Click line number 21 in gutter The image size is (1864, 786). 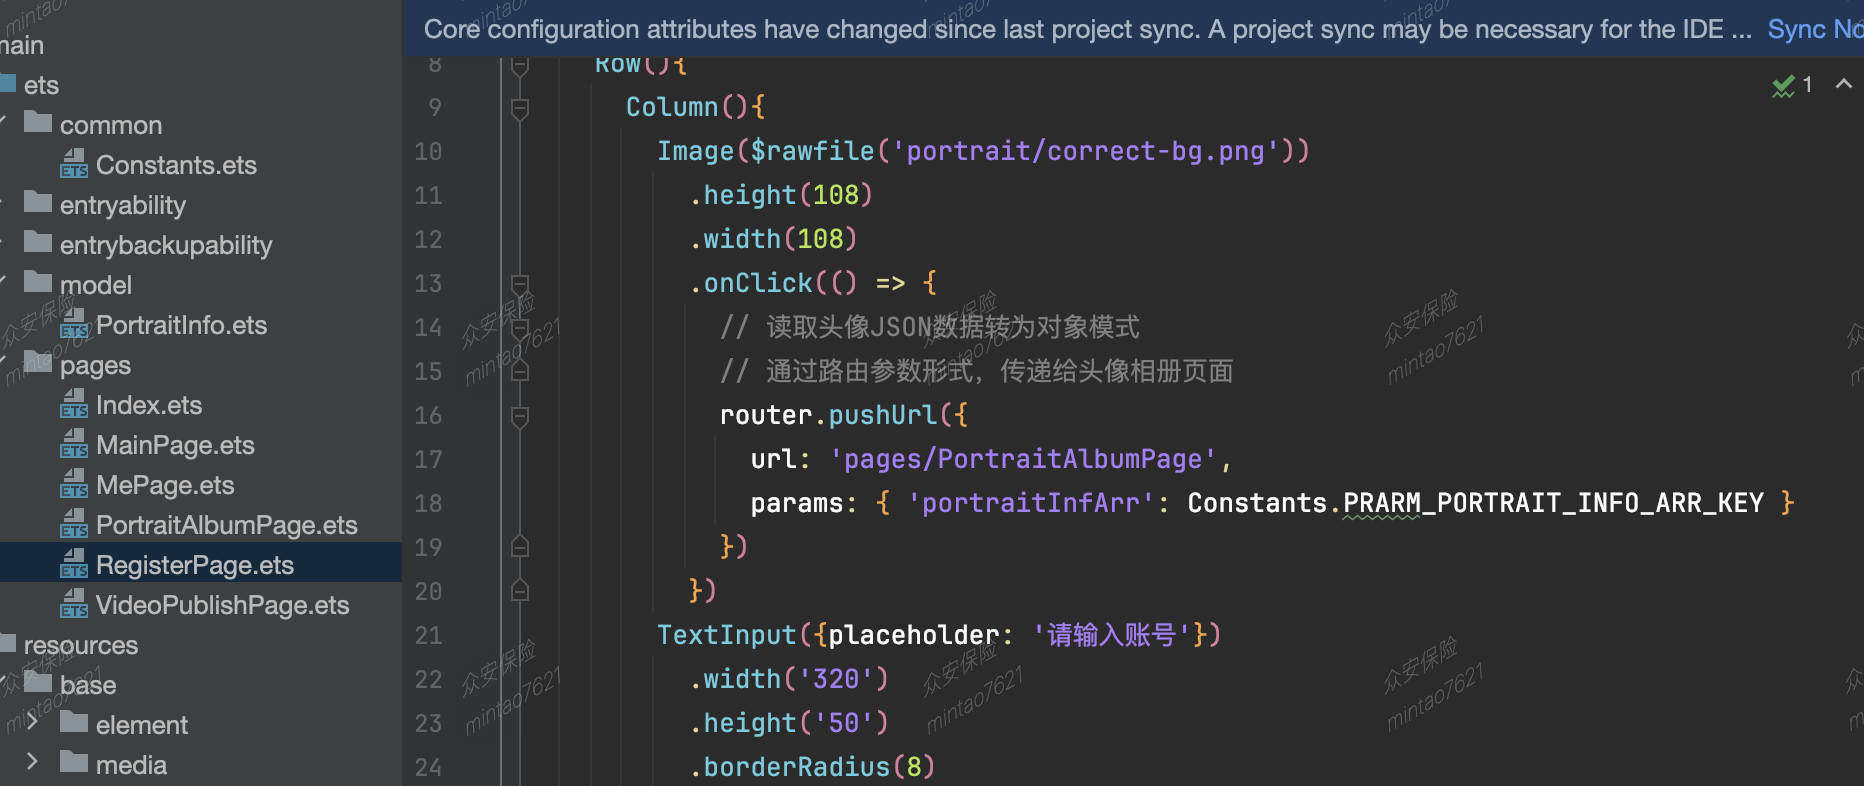click(428, 635)
